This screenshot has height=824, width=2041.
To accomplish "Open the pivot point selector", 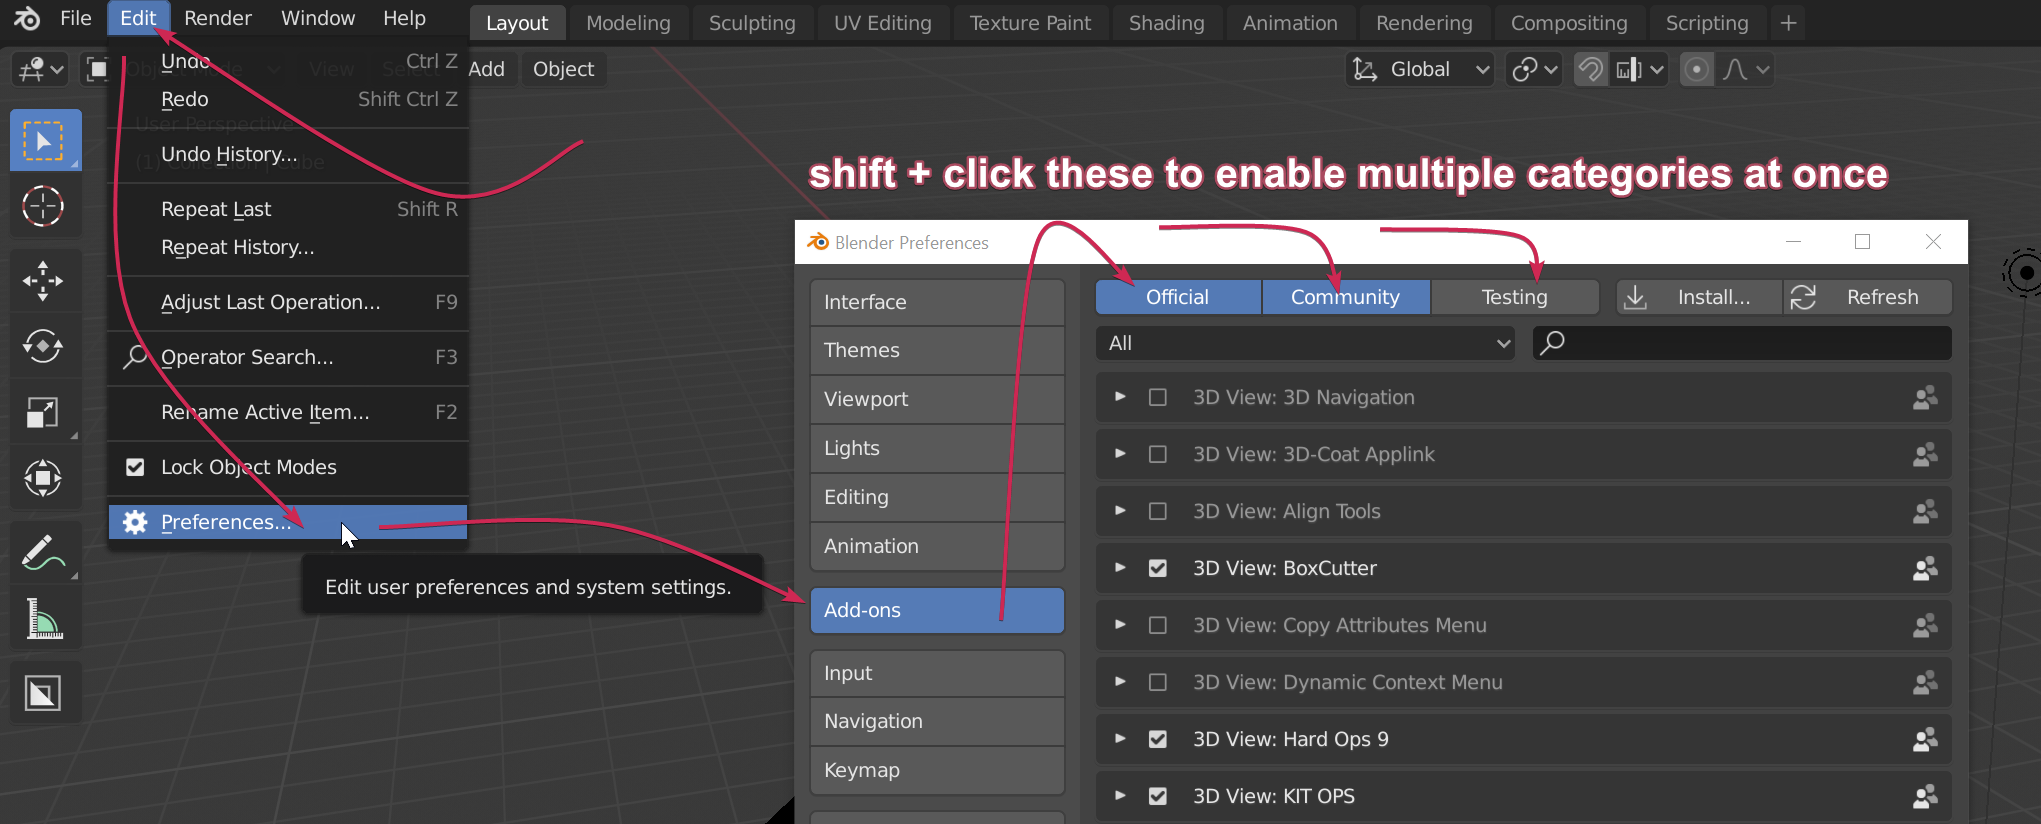I will pos(1534,69).
